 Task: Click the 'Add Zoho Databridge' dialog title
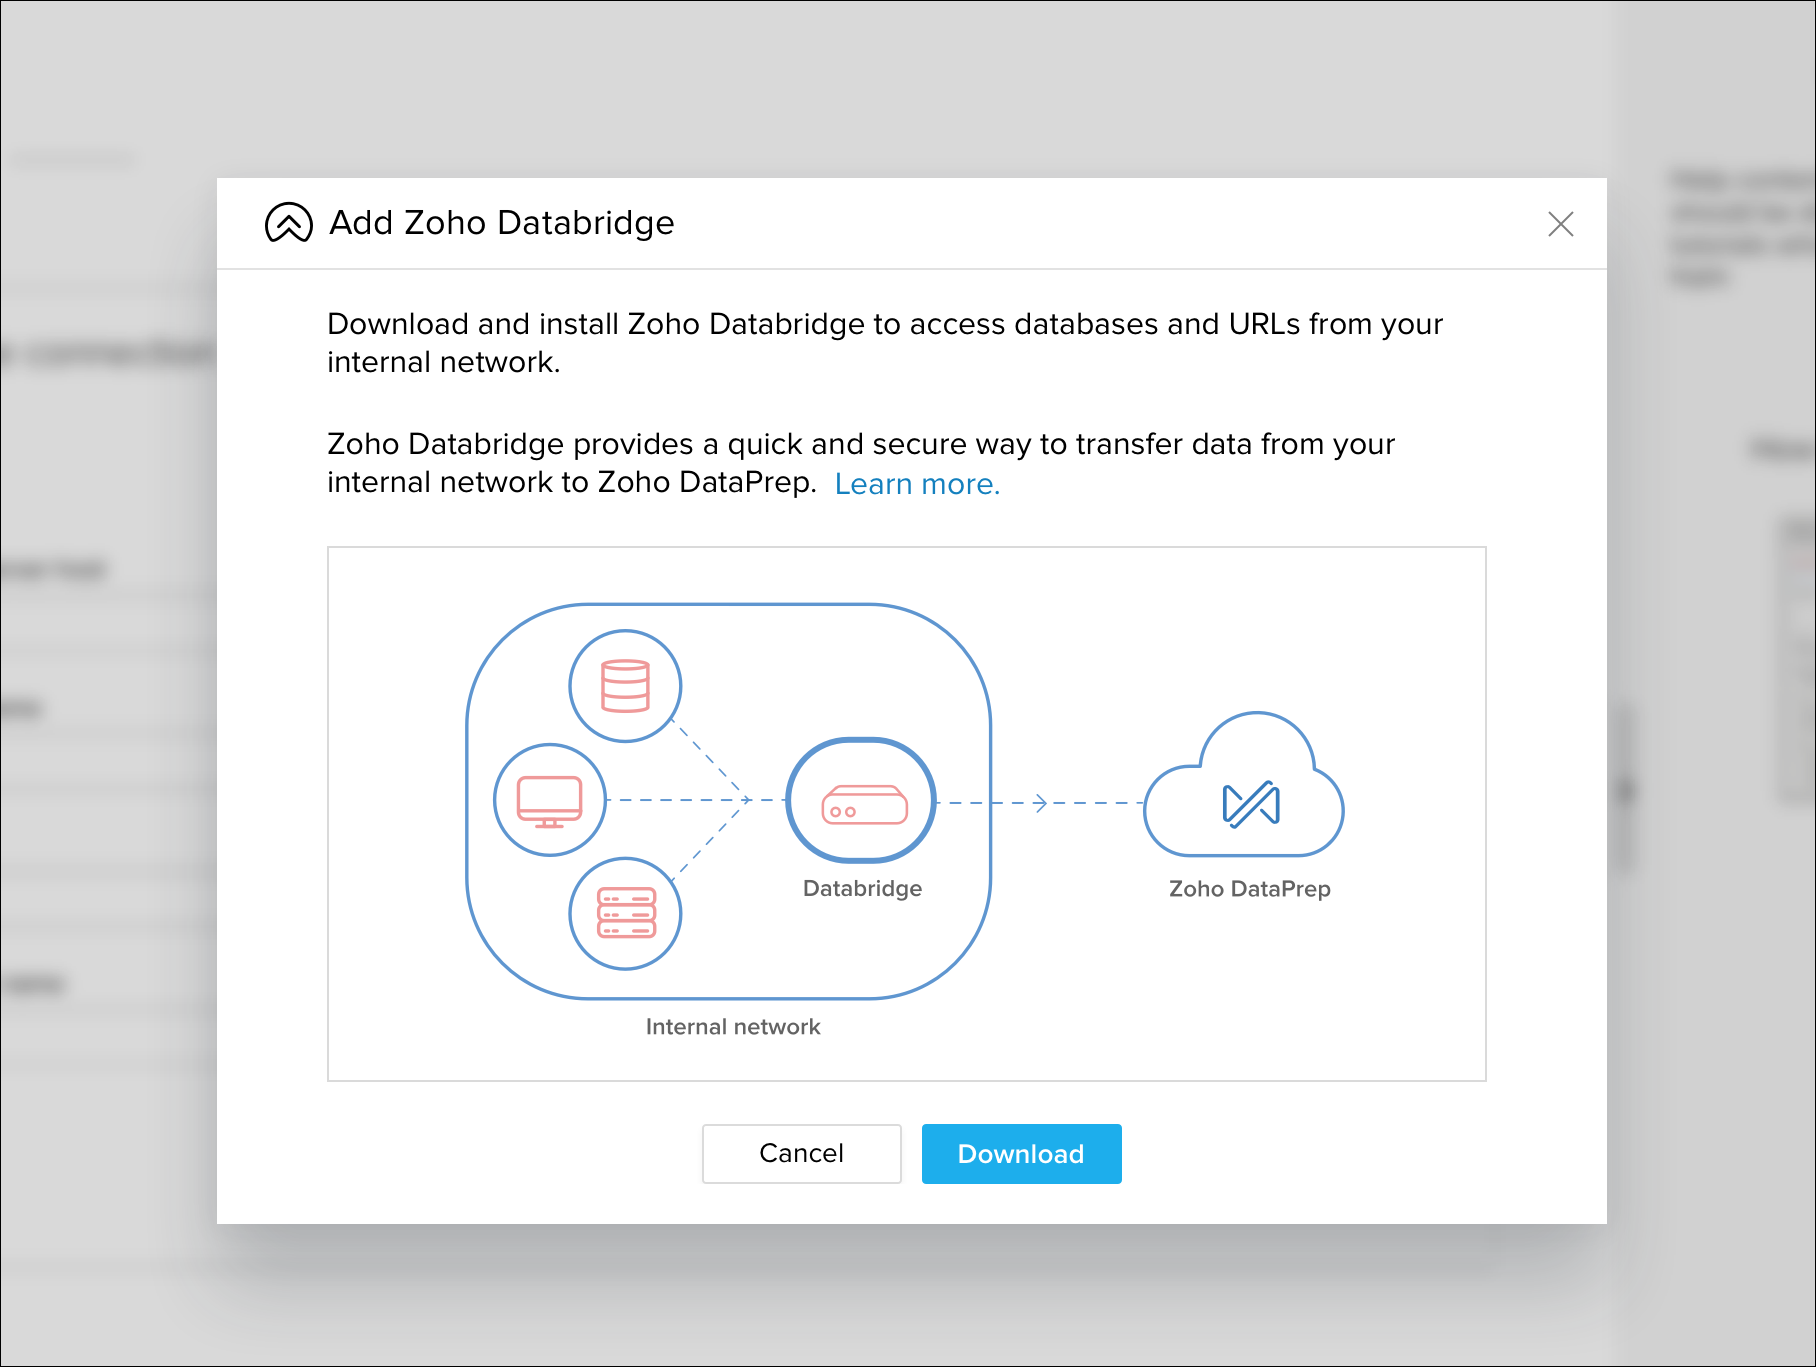pyautogui.click(x=502, y=223)
